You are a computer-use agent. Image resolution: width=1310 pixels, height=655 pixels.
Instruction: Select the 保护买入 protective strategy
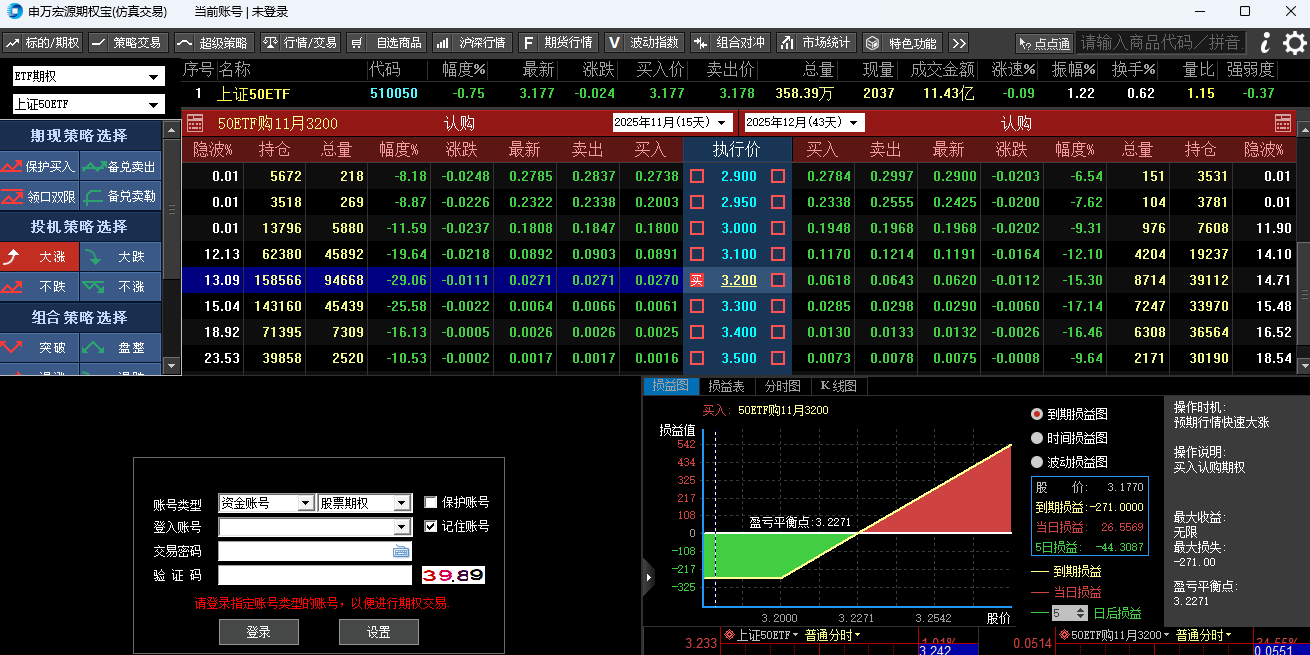tap(40, 167)
